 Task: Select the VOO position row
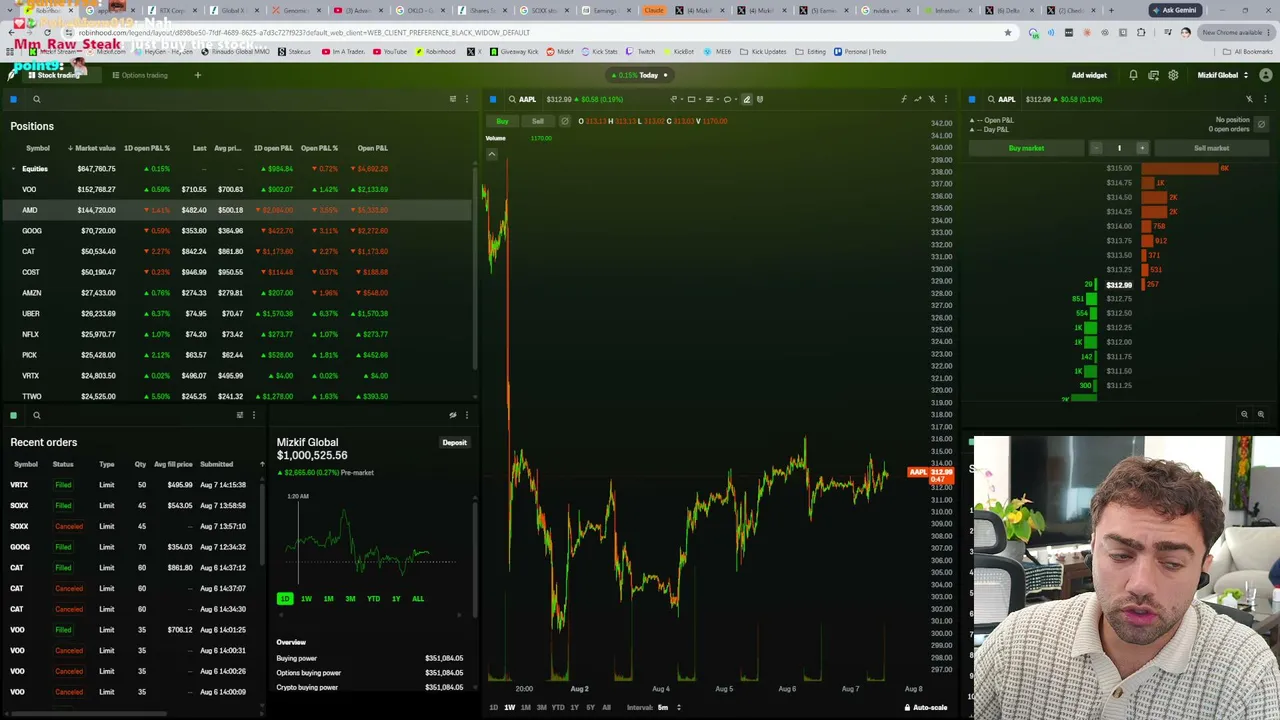click(x=236, y=189)
